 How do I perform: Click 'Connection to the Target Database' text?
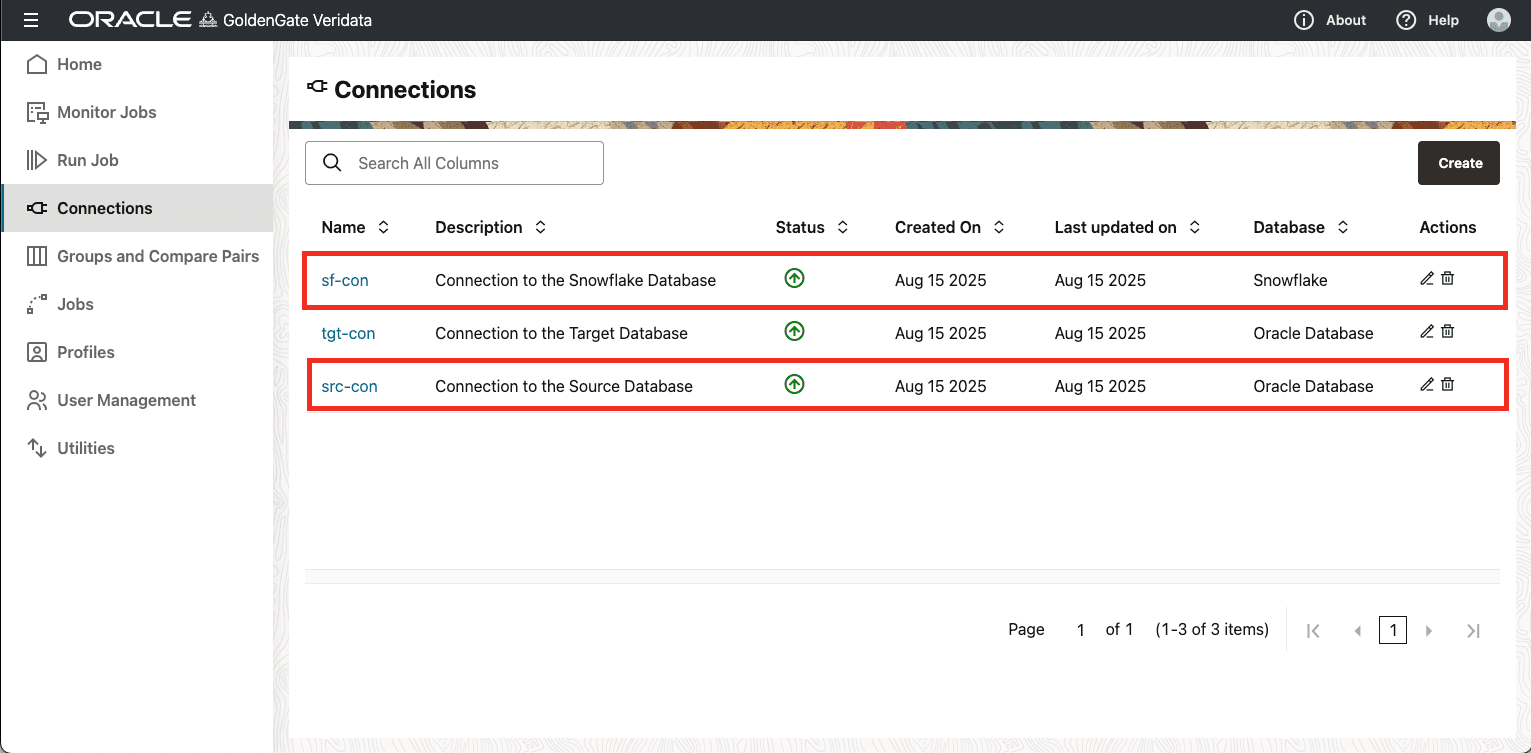coord(561,333)
